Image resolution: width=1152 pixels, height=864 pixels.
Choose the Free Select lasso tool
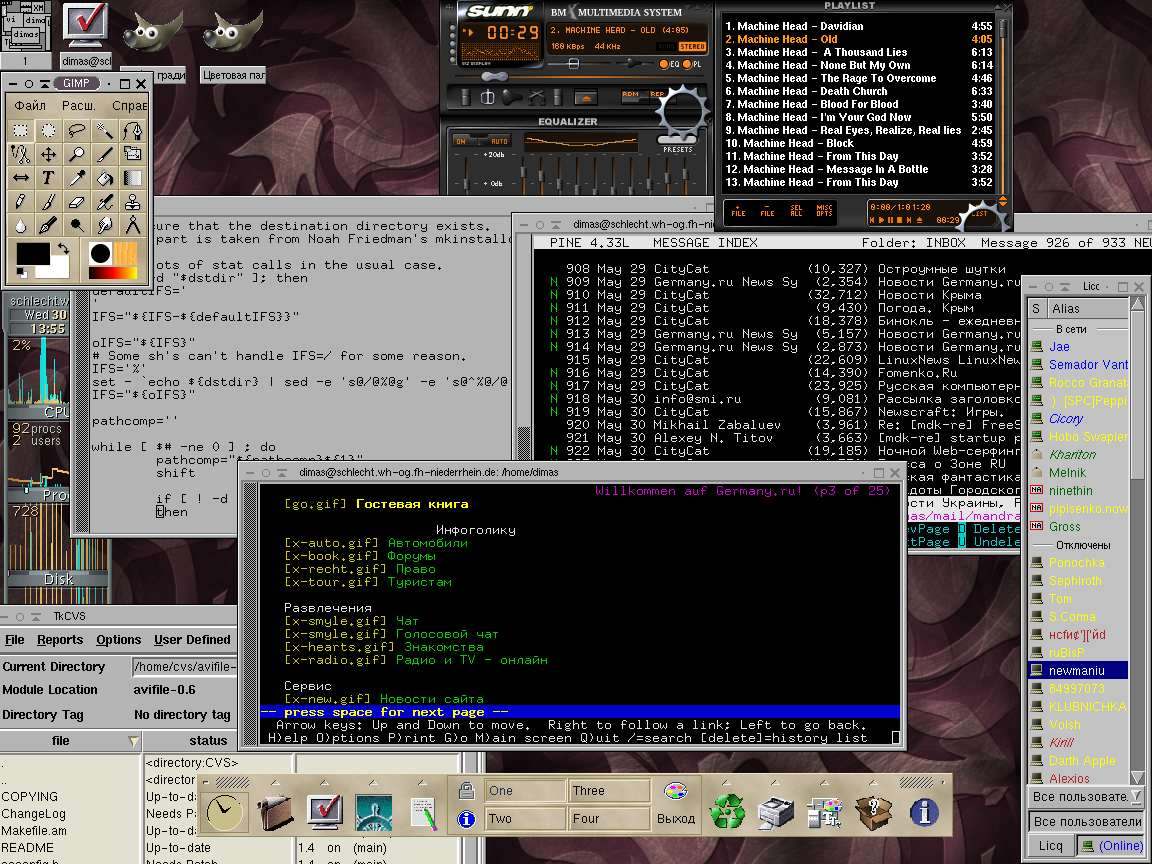click(x=76, y=131)
